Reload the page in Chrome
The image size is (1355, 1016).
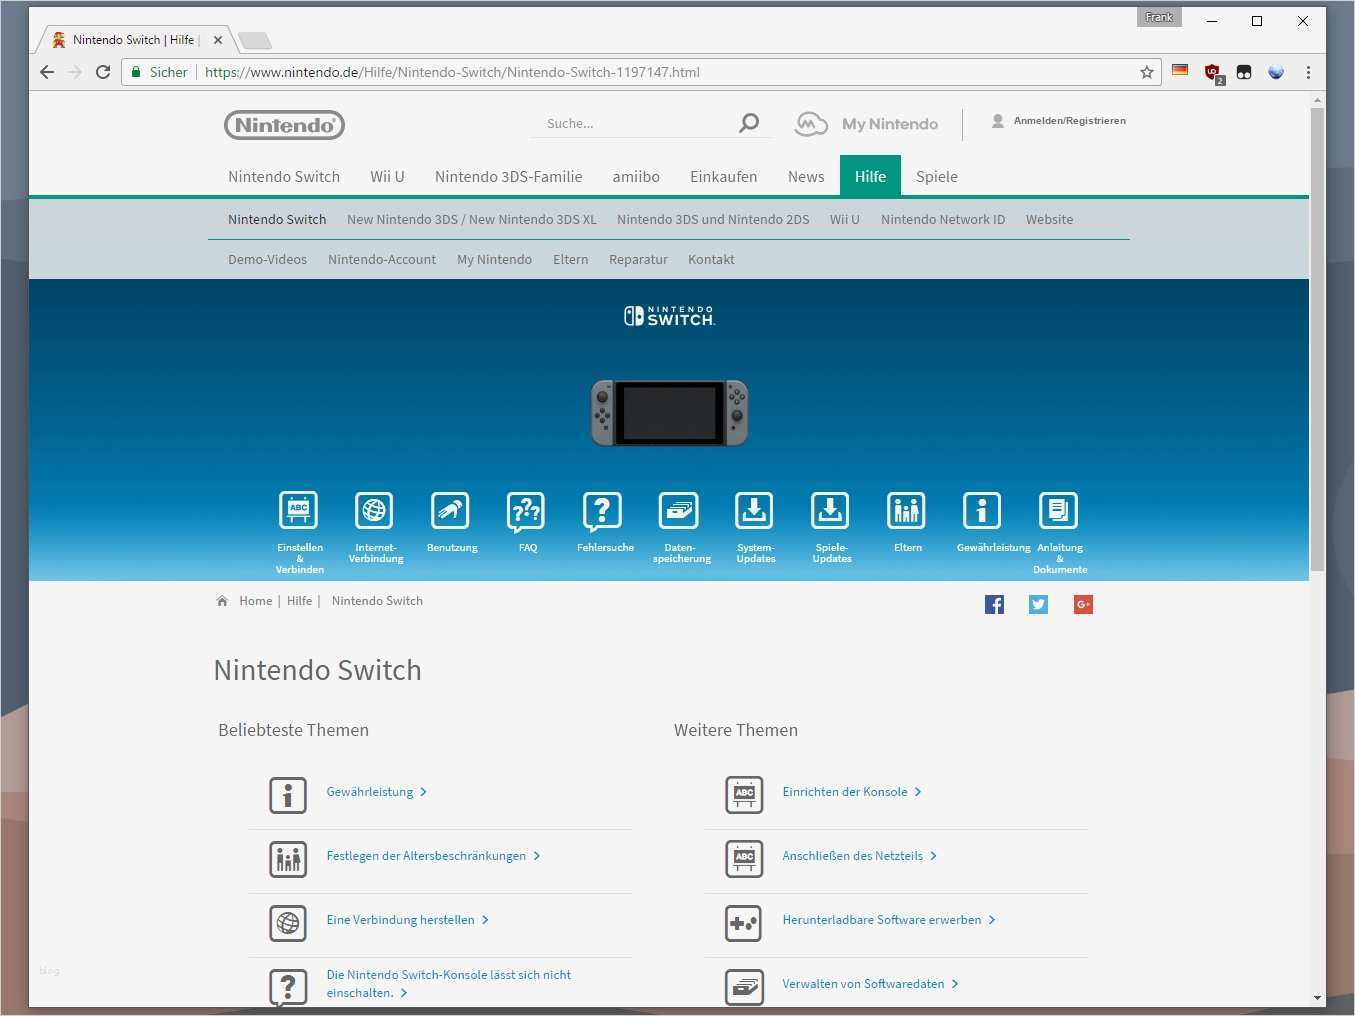(102, 72)
